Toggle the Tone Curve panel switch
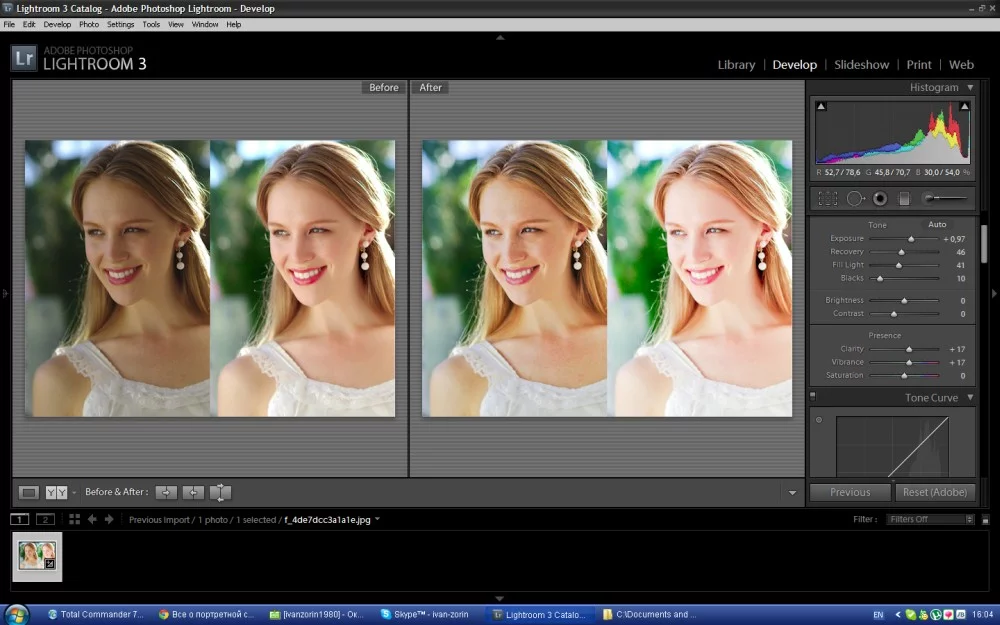The width and height of the screenshot is (1000, 625). coord(813,398)
